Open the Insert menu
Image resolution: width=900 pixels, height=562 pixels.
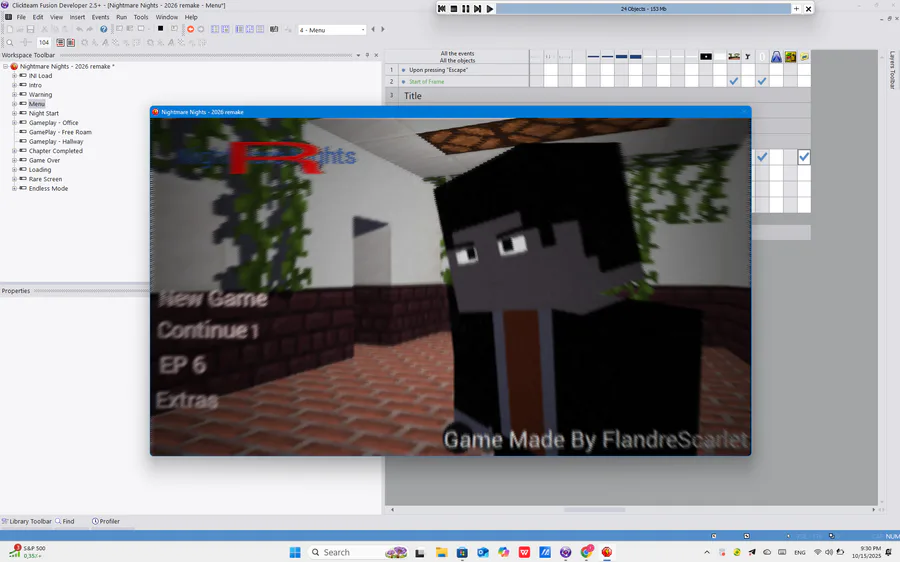pyautogui.click(x=77, y=17)
